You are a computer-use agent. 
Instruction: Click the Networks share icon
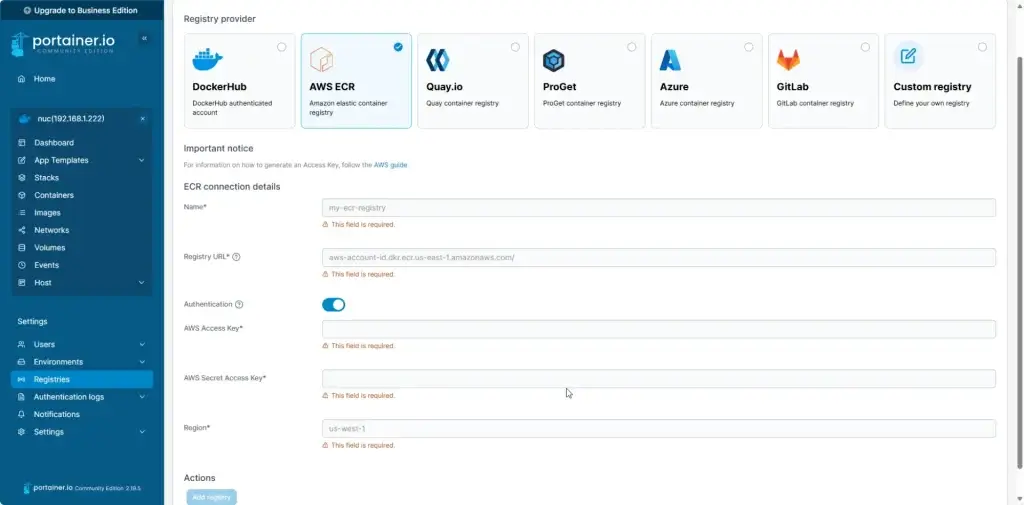tap(22, 230)
